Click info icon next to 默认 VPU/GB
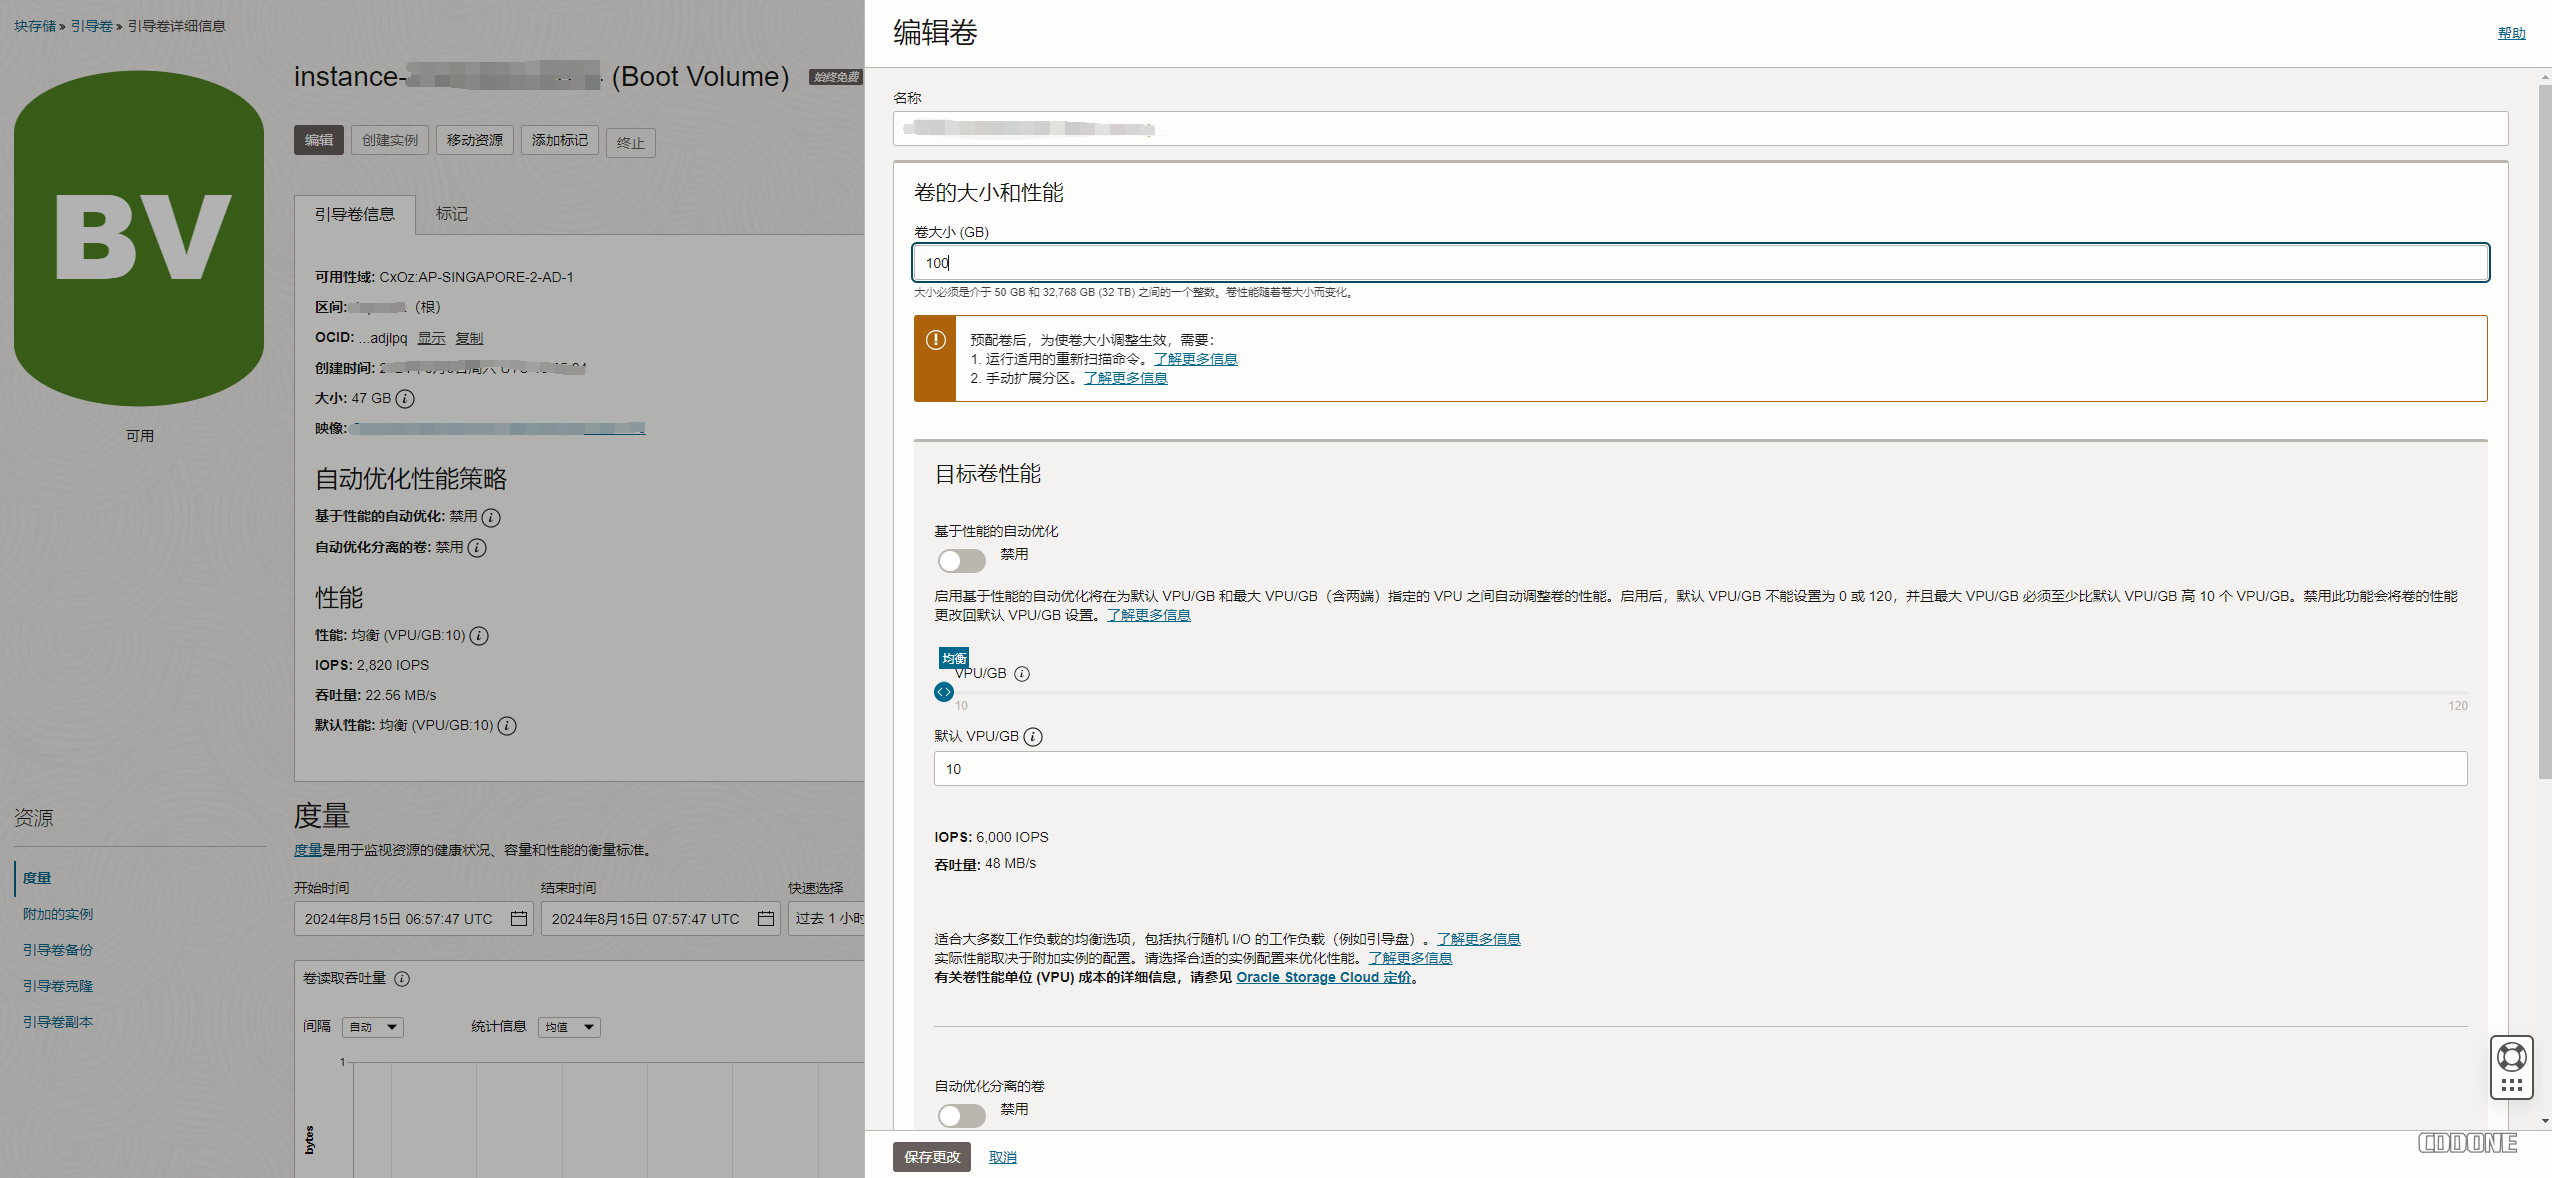Viewport: 2552px width, 1178px height. click(1033, 737)
